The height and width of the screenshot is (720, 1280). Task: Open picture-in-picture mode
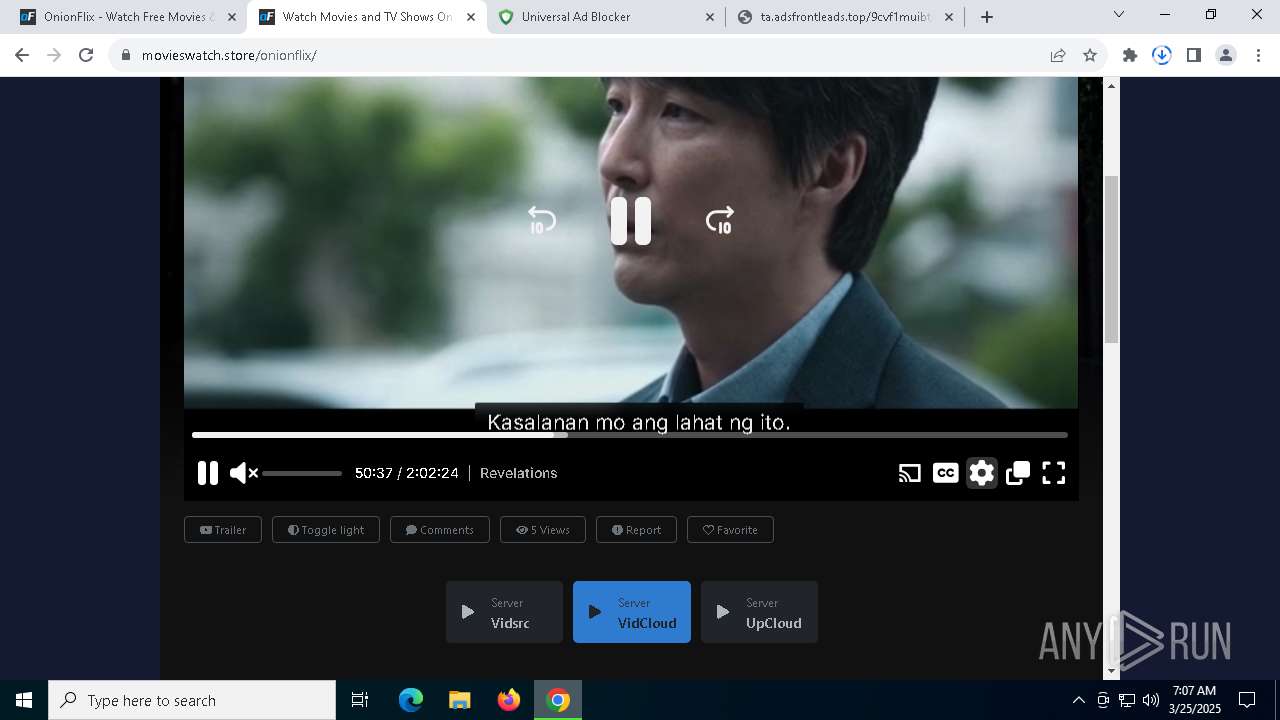(1018, 473)
